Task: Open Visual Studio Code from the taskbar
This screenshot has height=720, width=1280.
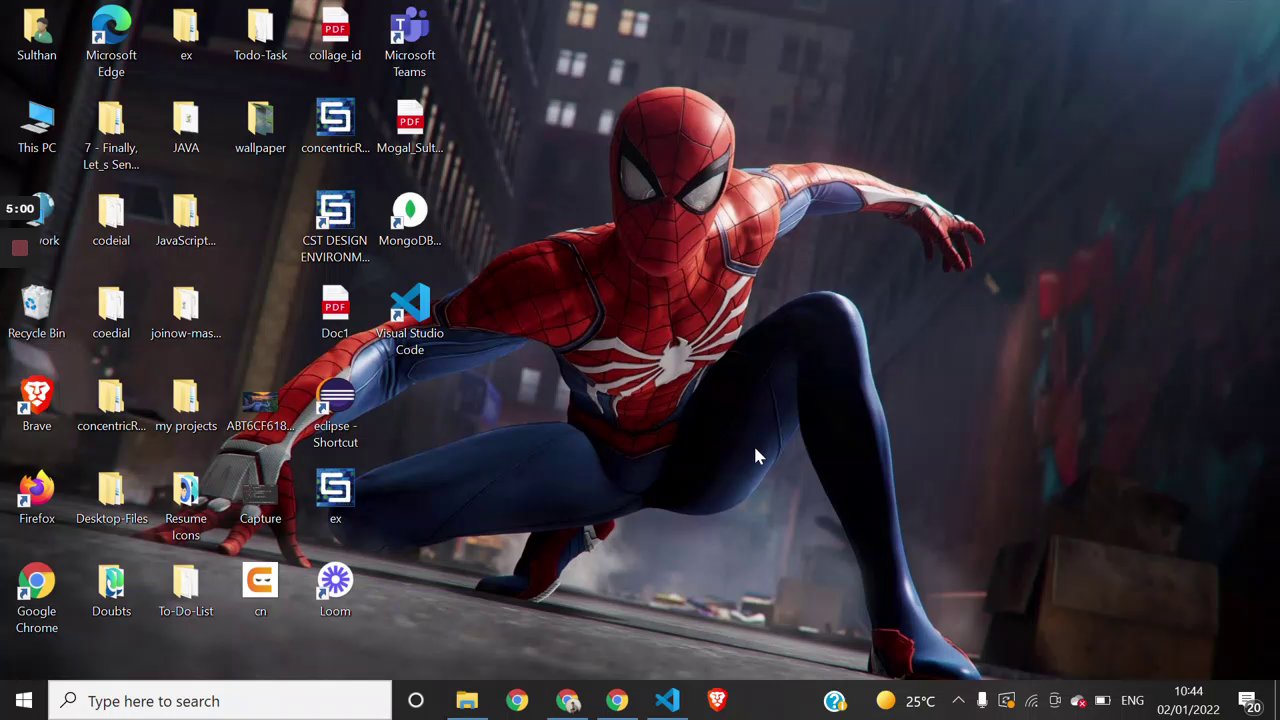Action: click(x=667, y=701)
